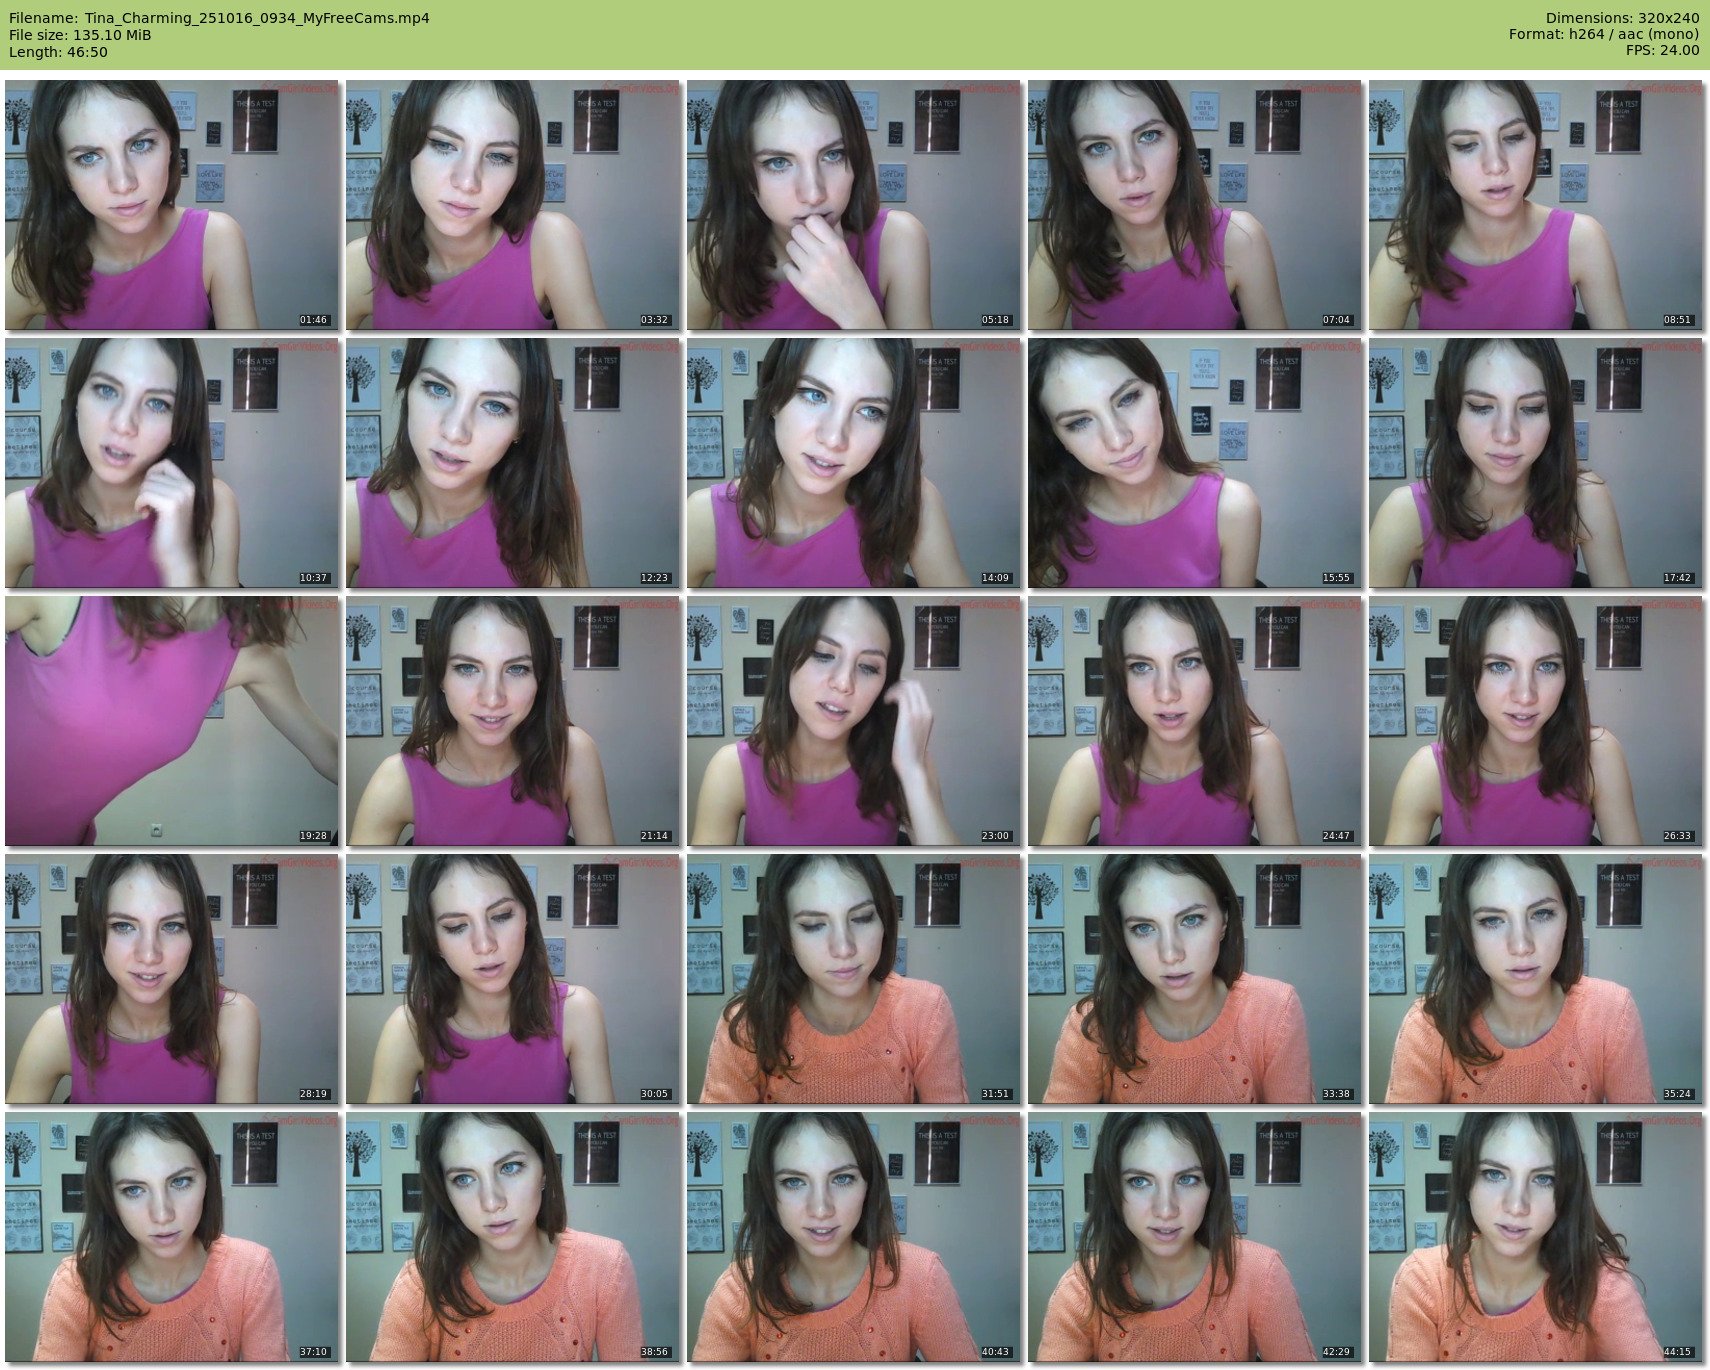The height and width of the screenshot is (1370, 1710).
Task: Open the 08:51 thumbnail
Action: tap(1536, 205)
